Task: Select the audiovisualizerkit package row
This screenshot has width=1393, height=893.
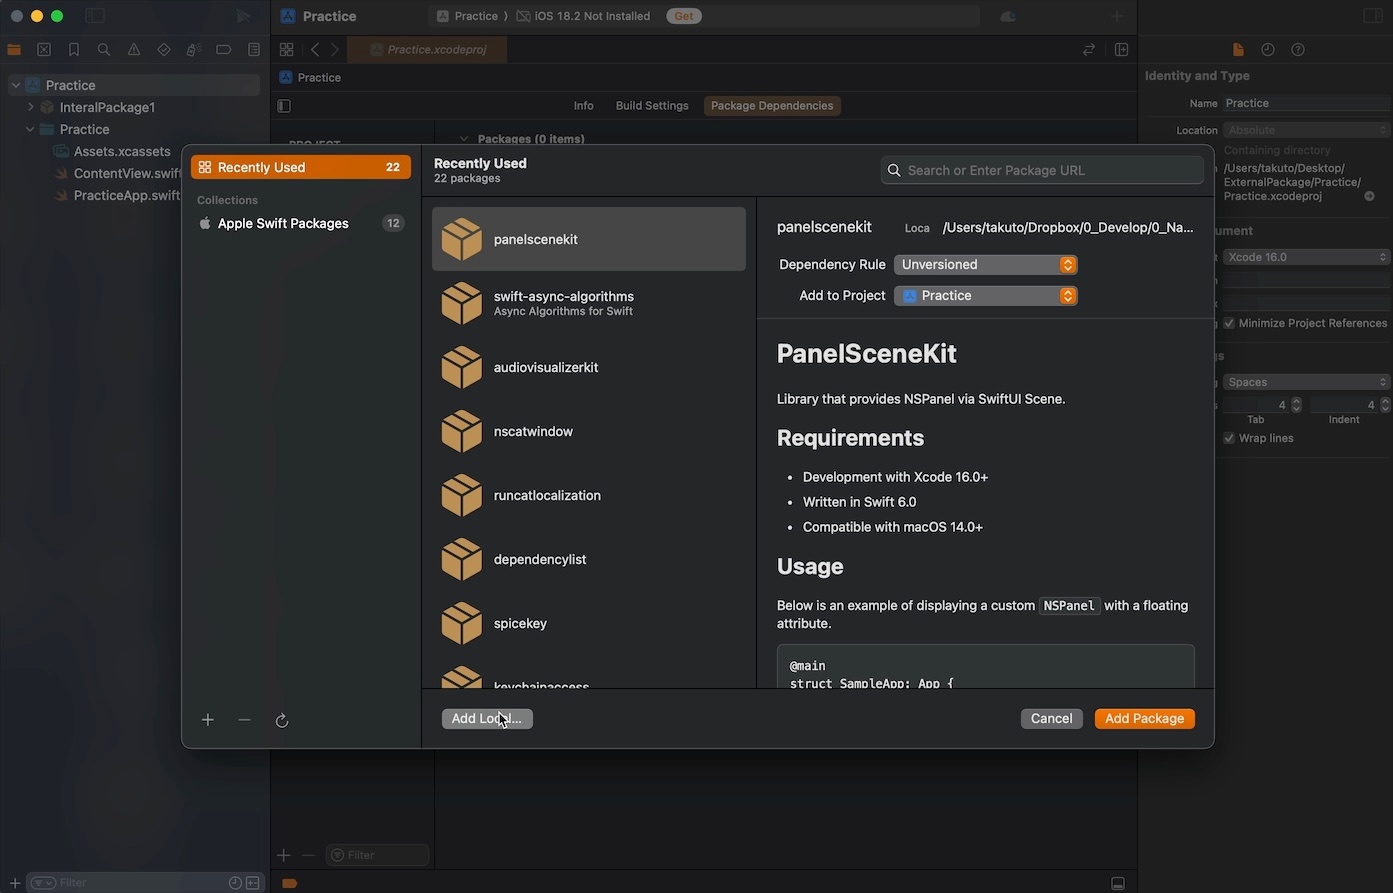Action: 589,367
